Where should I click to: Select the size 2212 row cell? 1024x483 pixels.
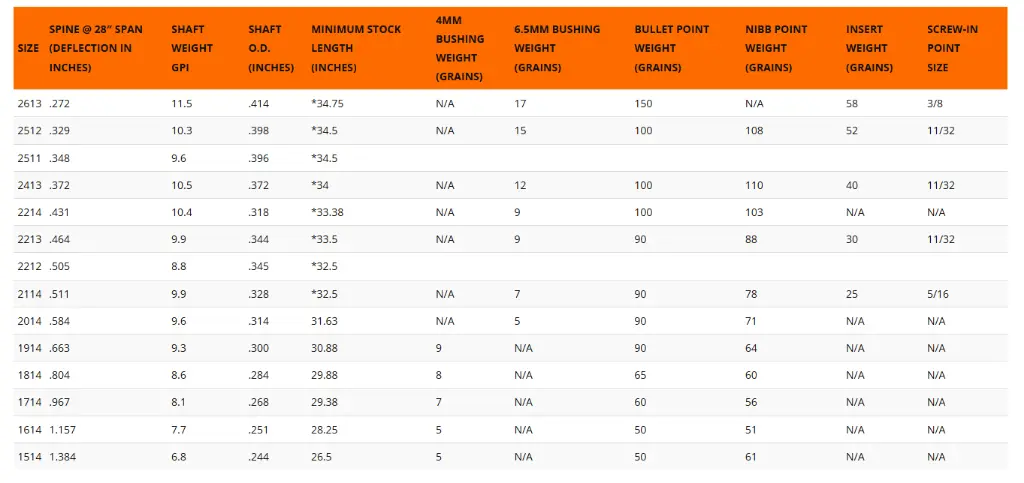[x=29, y=267]
